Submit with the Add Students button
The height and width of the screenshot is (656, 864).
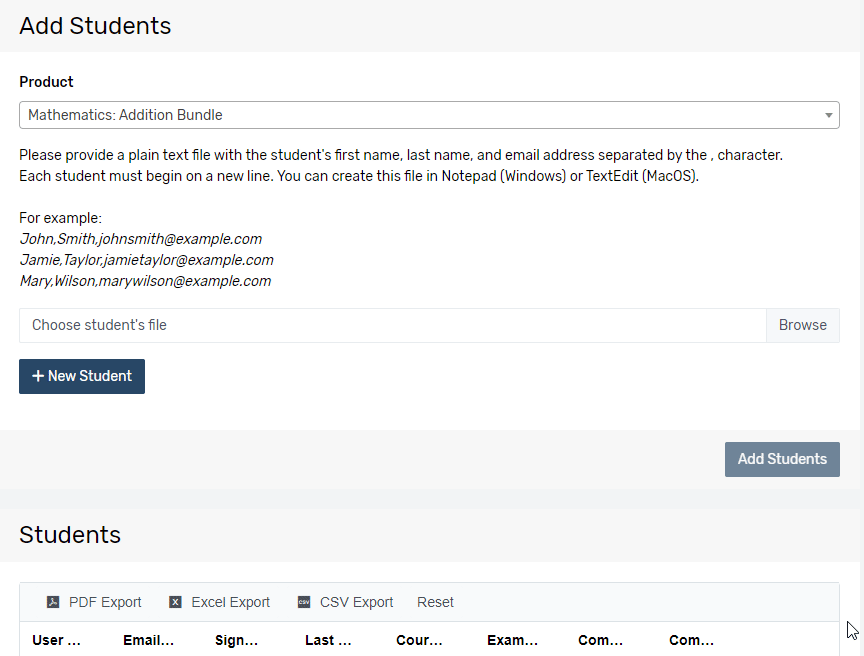[782, 459]
